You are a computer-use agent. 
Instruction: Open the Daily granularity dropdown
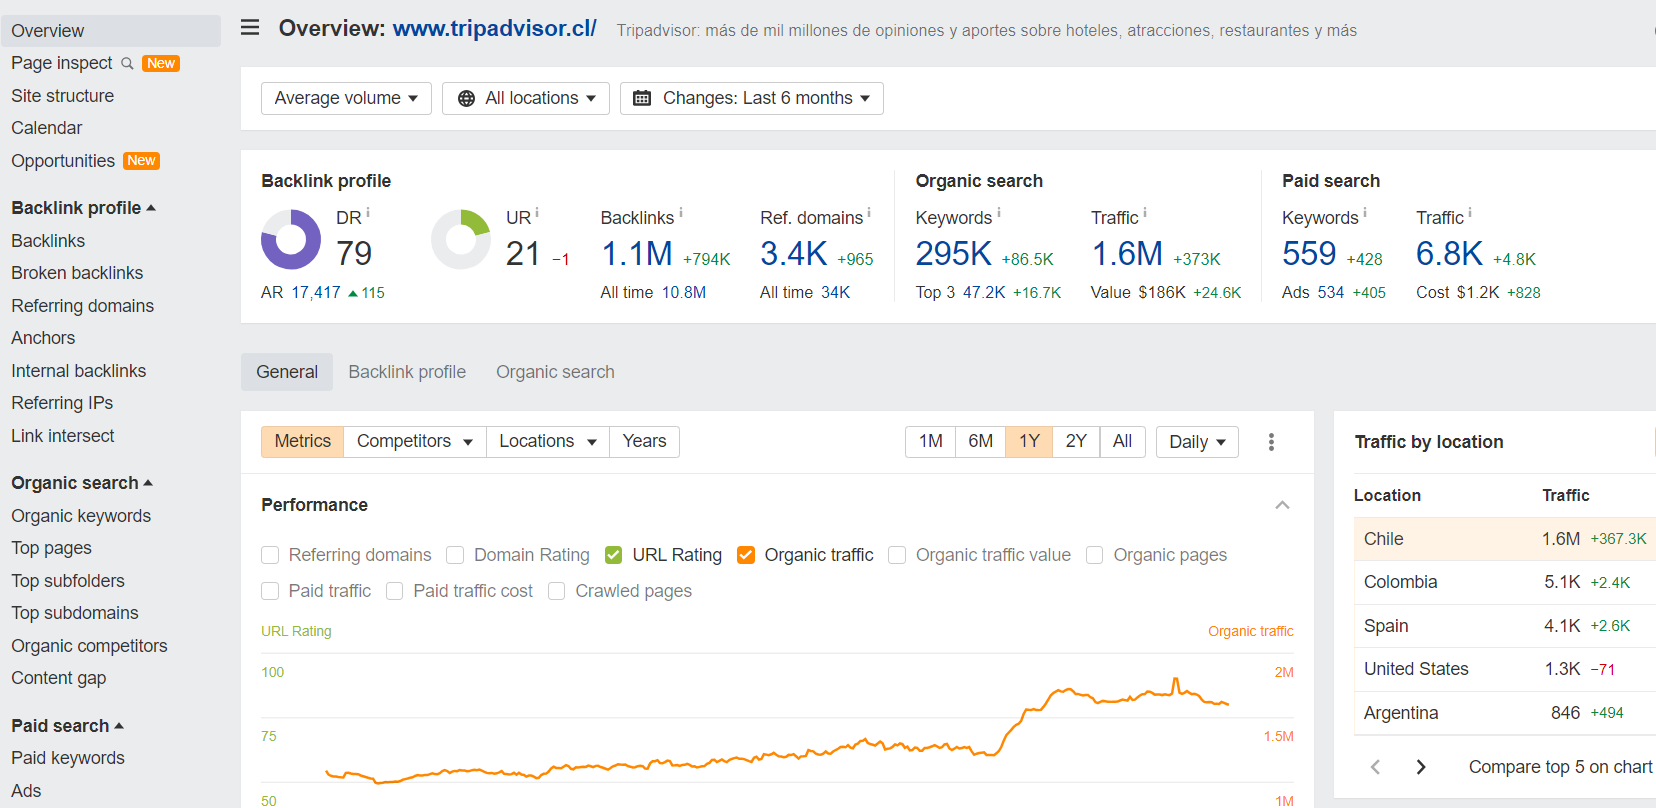(1197, 442)
